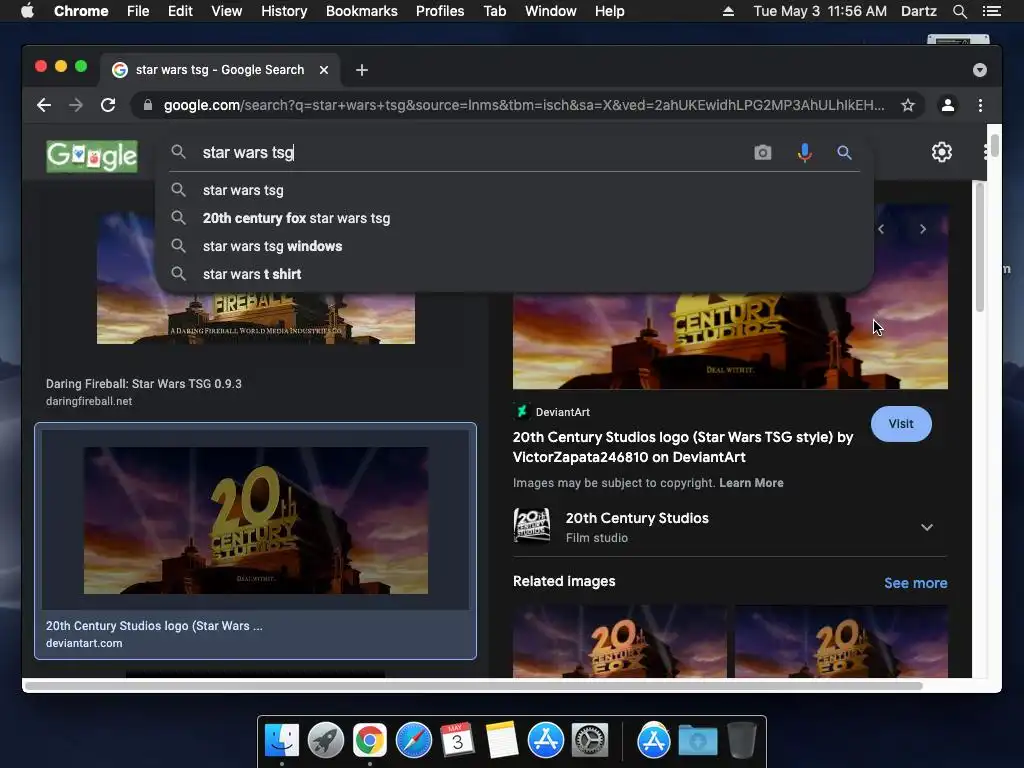Open the Help menu
The width and height of the screenshot is (1024, 768).
pyautogui.click(x=609, y=11)
